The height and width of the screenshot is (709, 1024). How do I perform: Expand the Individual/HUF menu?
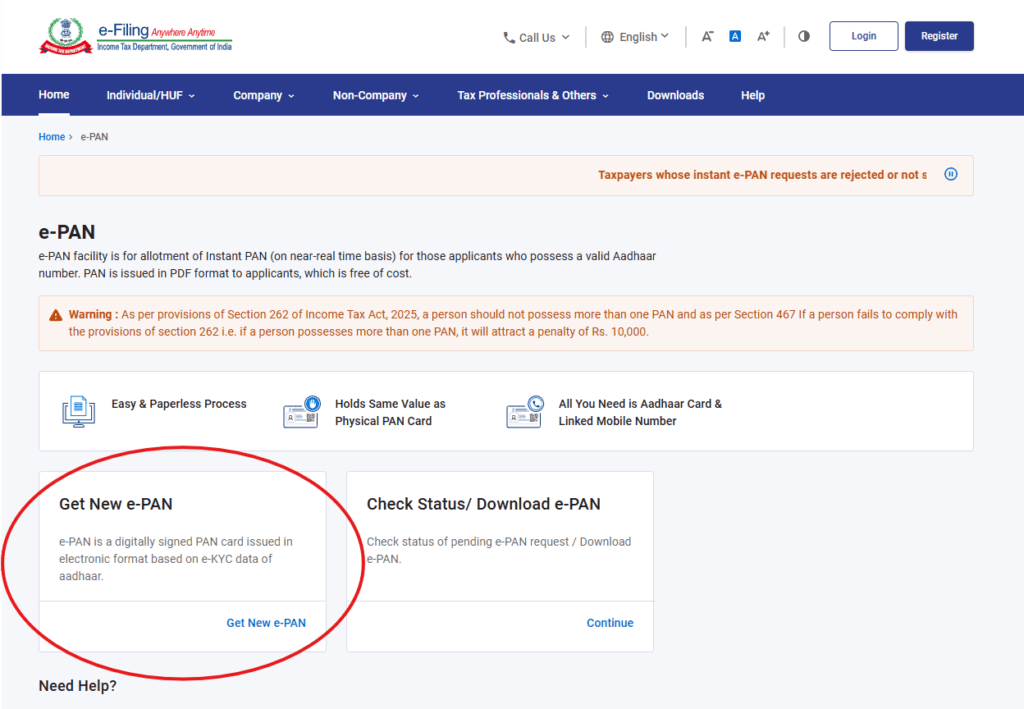coord(151,95)
